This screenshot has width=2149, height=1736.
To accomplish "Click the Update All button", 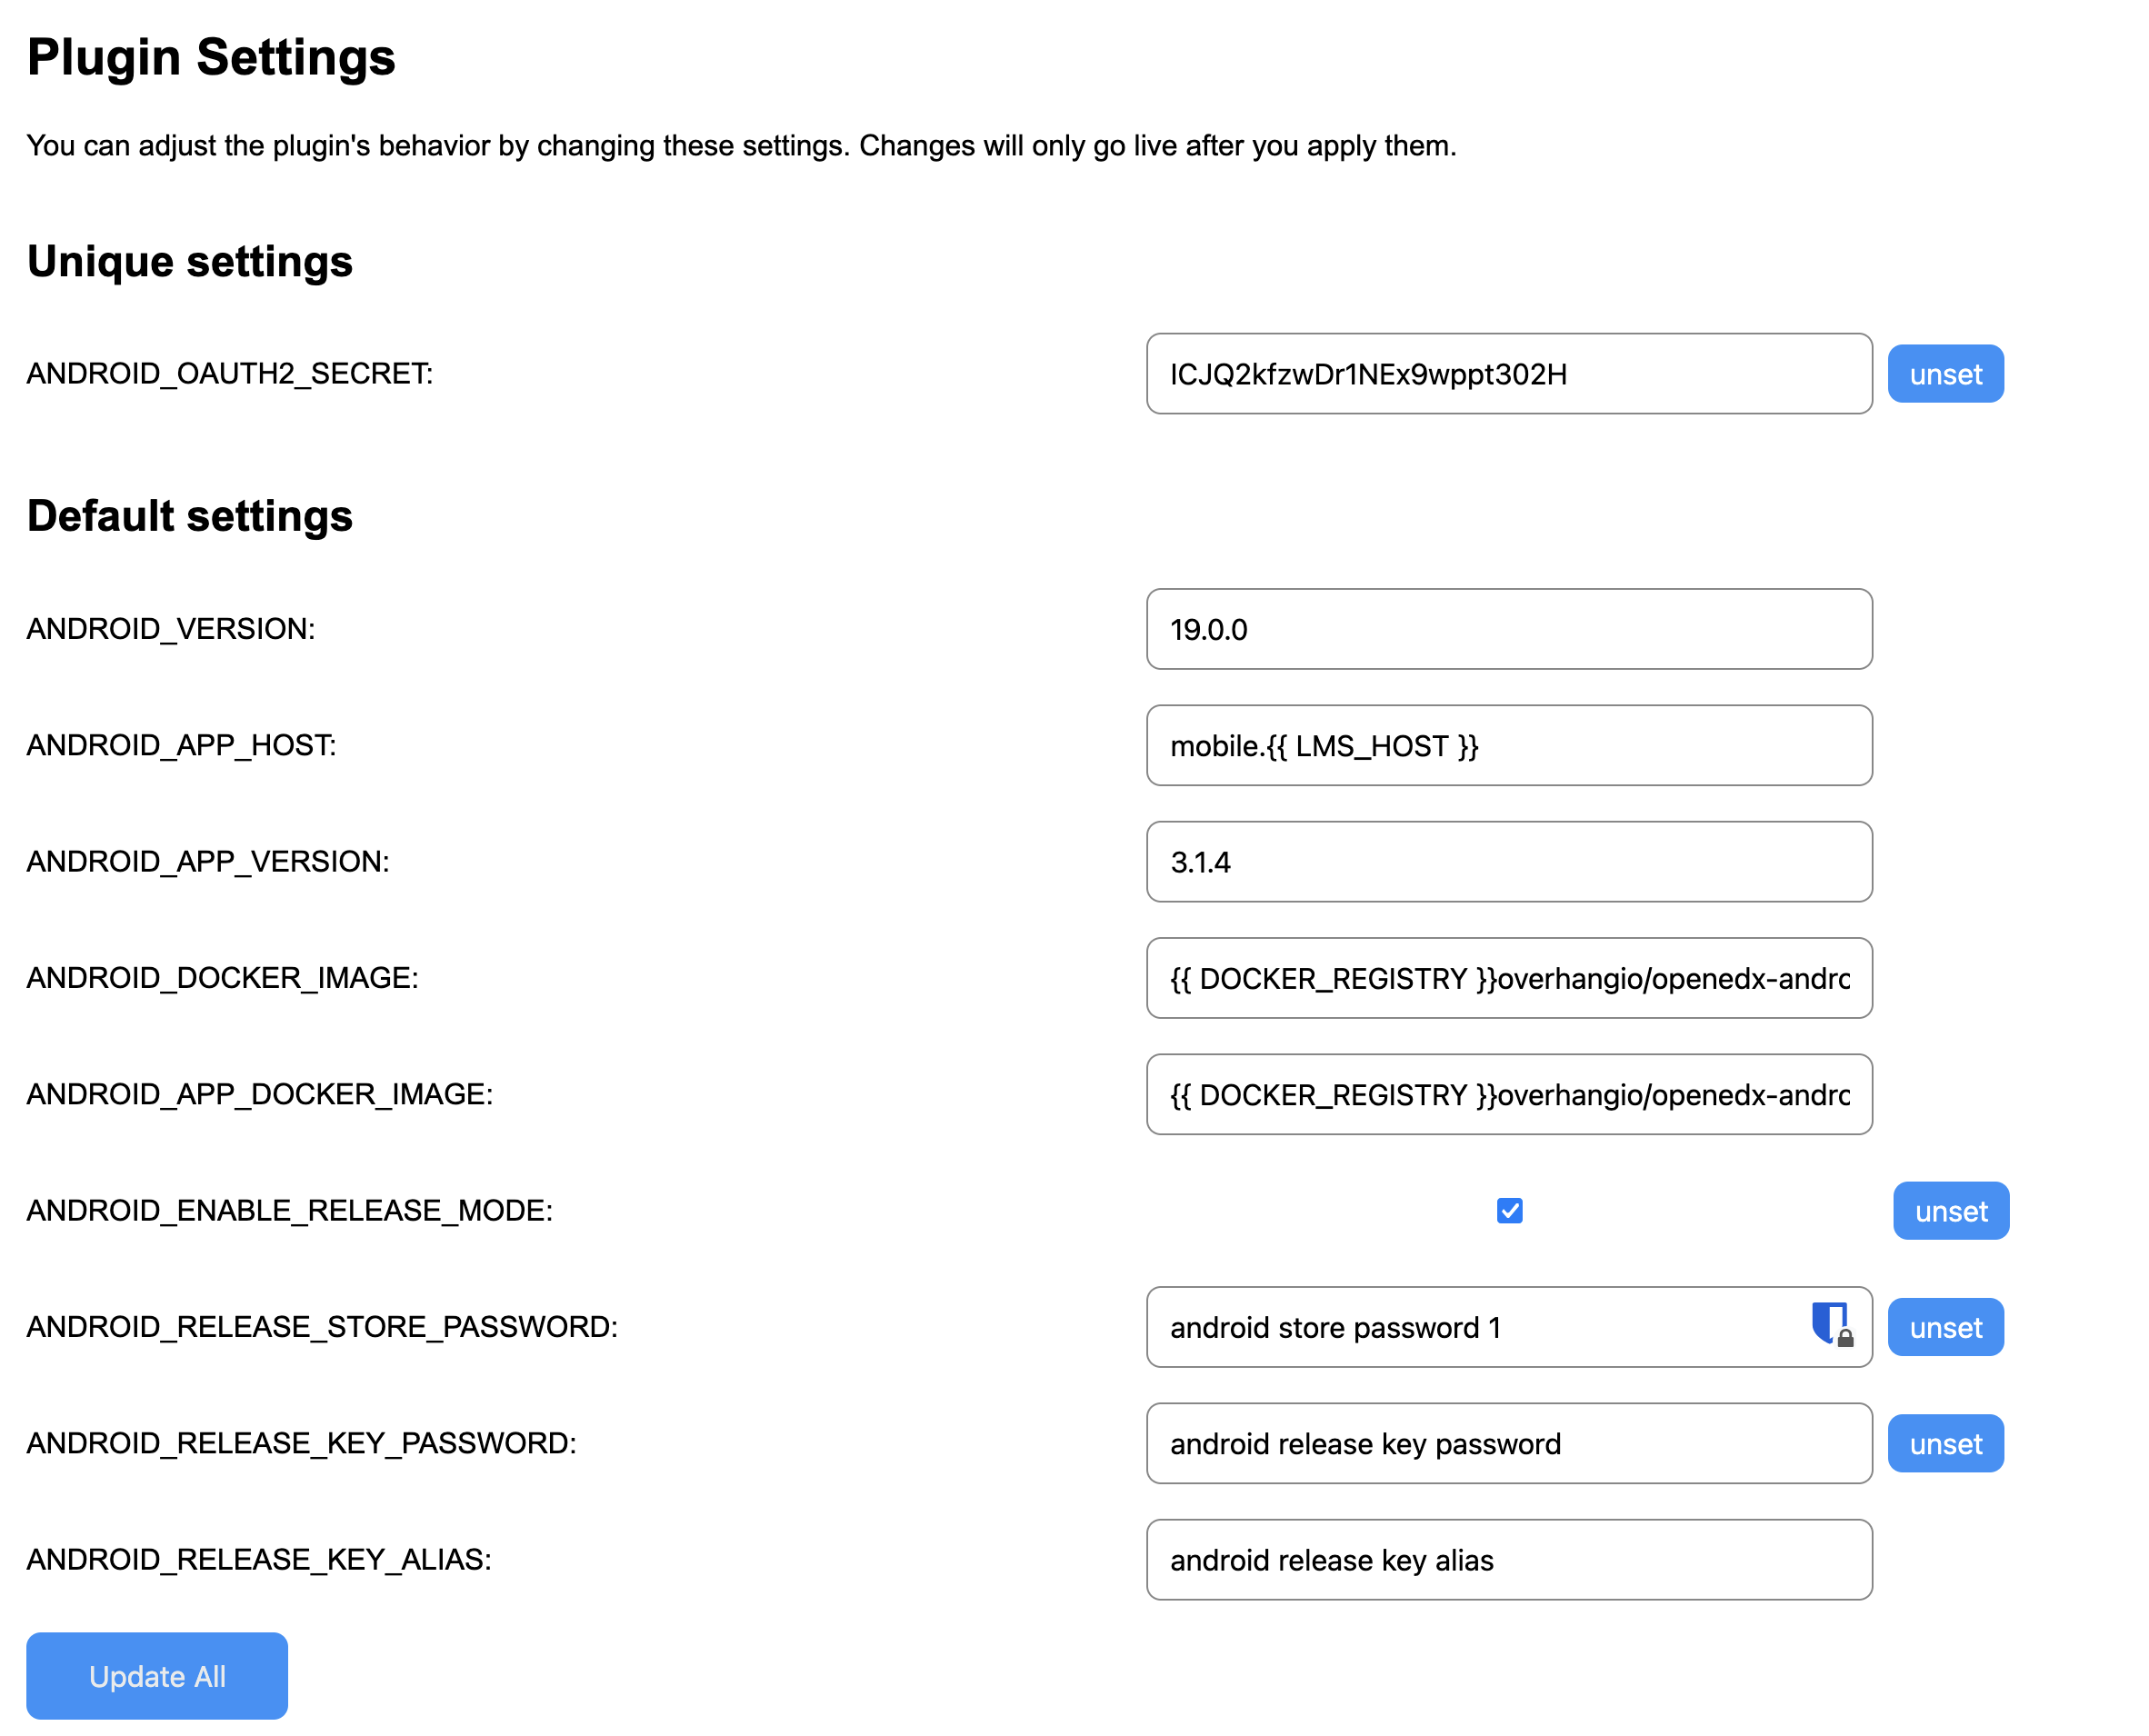I will coord(157,1676).
